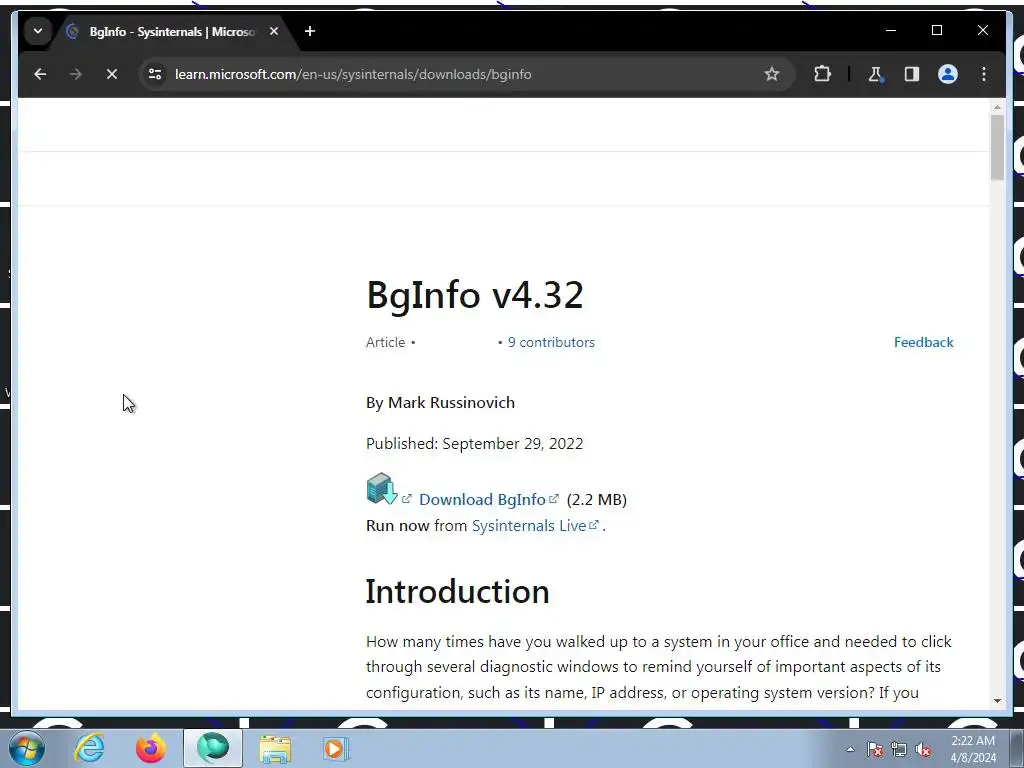Toggle the browser side panel
The width and height of the screenshot is (1024, 768).
click(912, 74)
